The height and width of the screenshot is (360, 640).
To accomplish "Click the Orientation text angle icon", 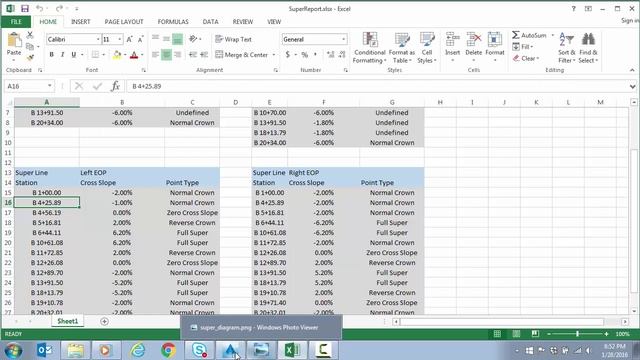I will 193,39.
